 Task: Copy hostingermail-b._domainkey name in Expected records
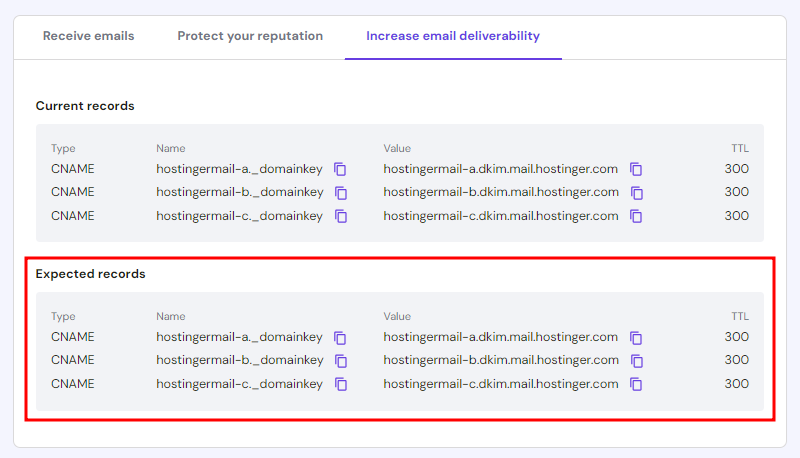(340, 361)
